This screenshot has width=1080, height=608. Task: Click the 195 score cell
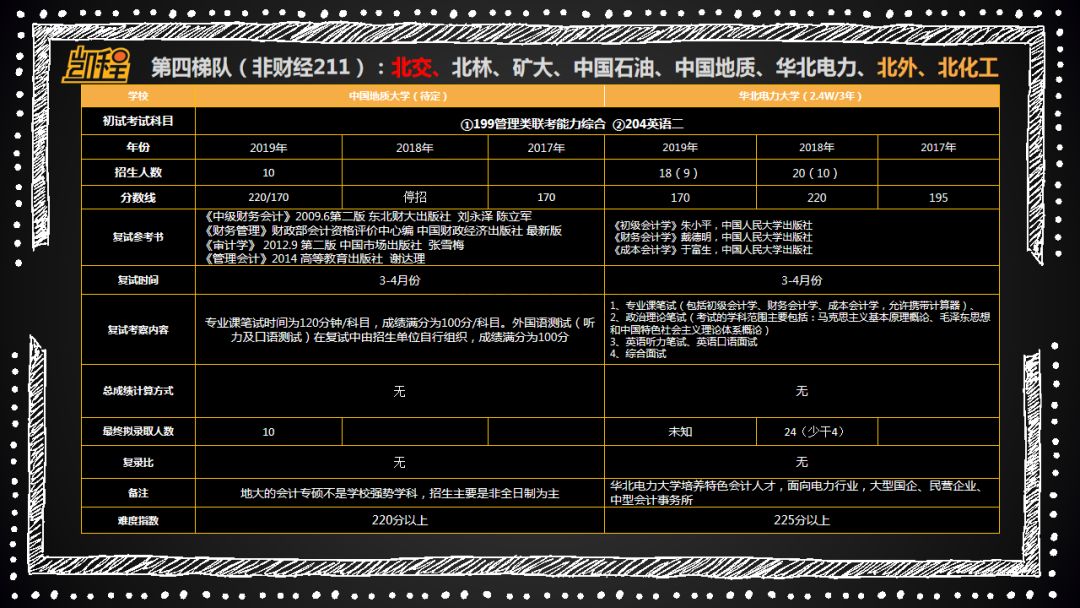(938, 198)
